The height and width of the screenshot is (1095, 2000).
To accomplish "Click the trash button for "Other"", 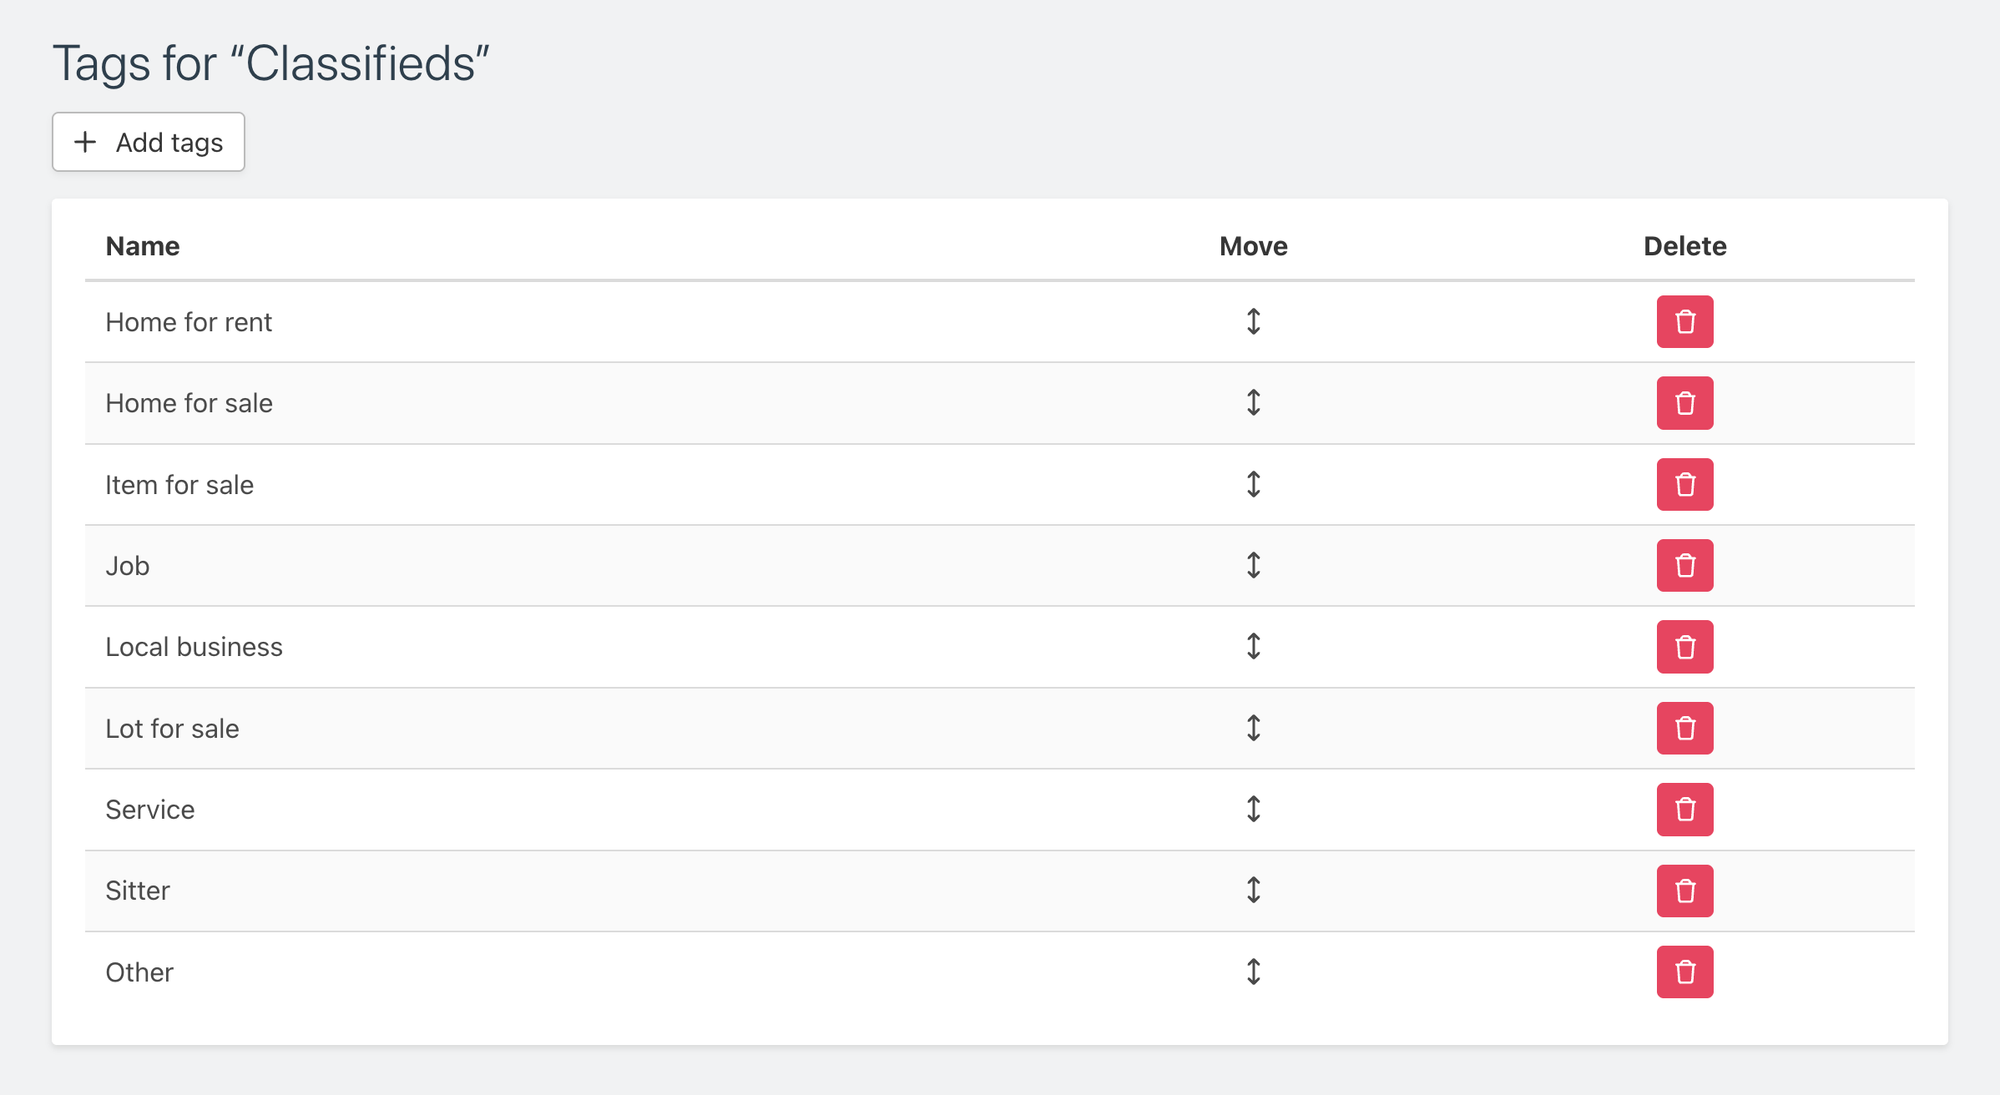I will (1684, 972).
